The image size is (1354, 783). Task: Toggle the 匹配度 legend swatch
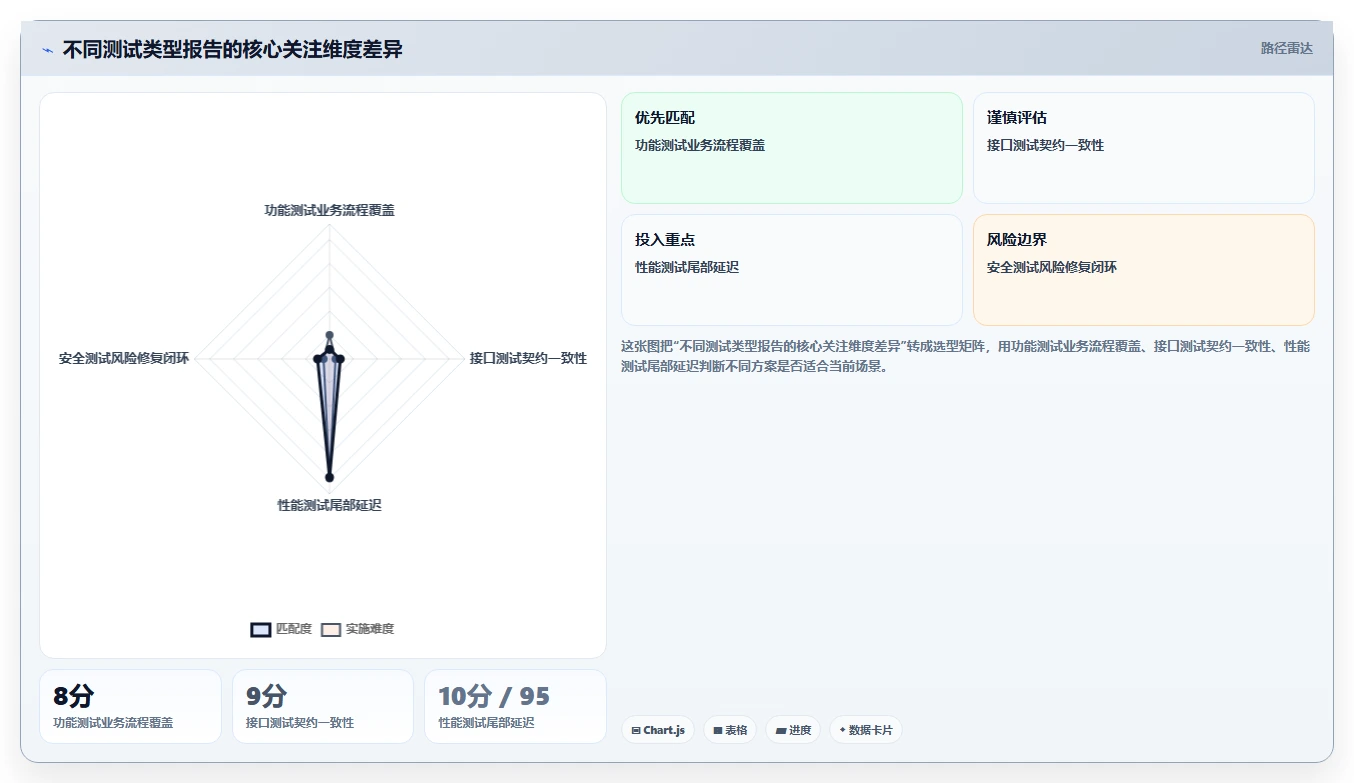tap(261, 629)
